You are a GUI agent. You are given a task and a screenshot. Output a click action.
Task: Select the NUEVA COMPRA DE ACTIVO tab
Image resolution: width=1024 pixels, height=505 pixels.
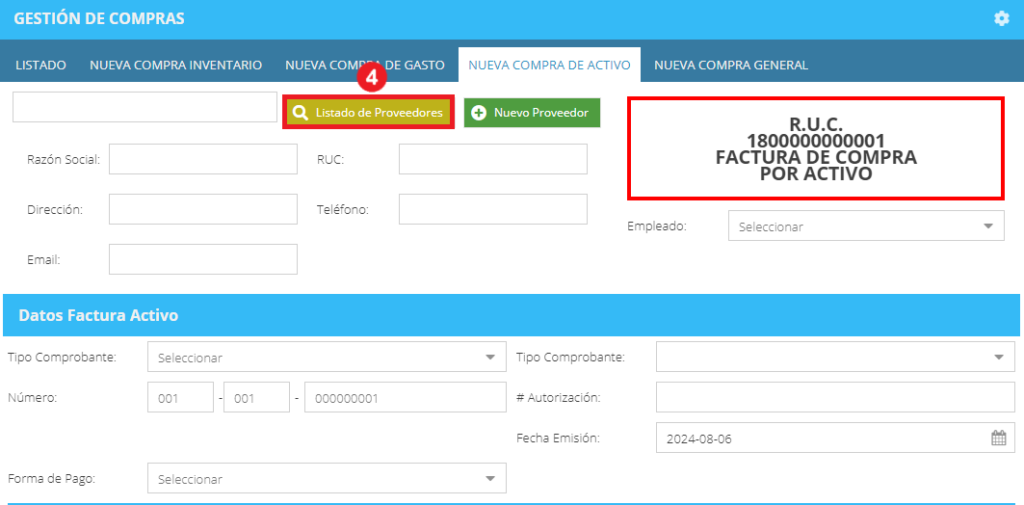(x=549, y=65)
